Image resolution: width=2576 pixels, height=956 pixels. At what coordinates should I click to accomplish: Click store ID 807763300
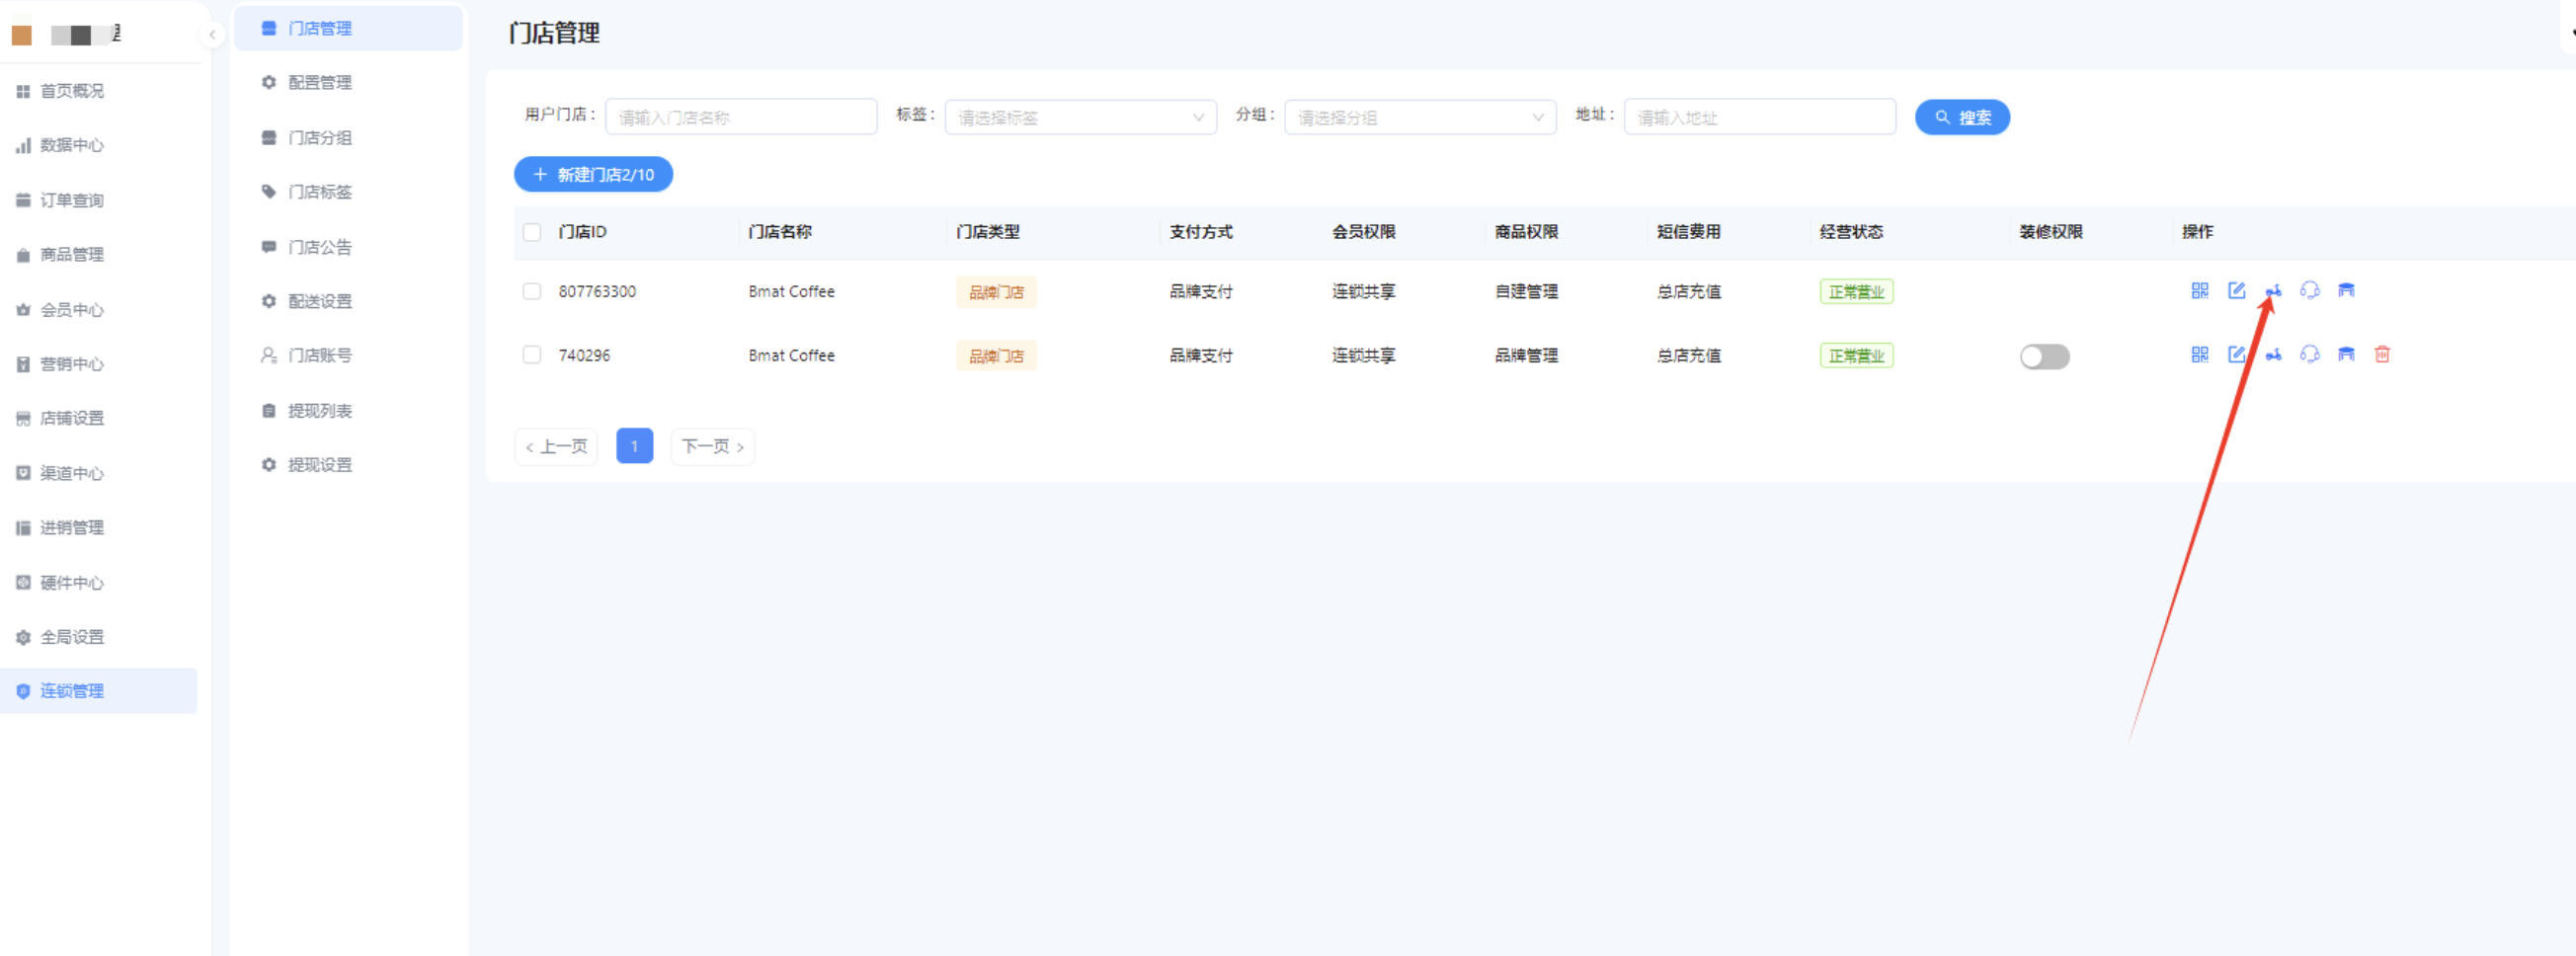597,291
